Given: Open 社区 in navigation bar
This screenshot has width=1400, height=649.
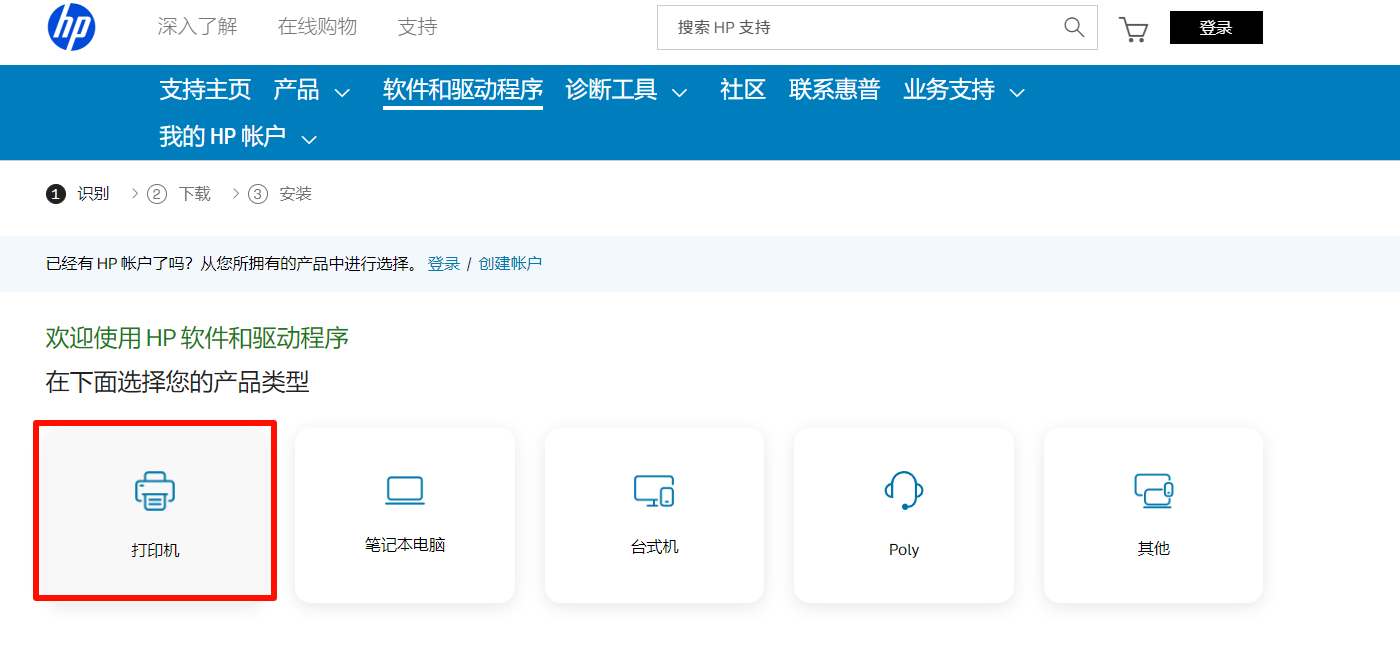Looking at the screenshot, I should pyautogui.click(x=743, y=90).
